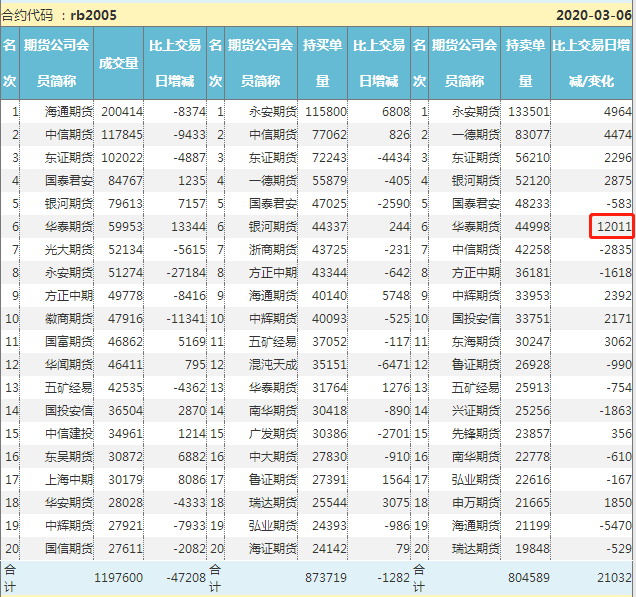
Task: Click 方正中期 in the long position ranking
Action: pyautogui.click(x=273, y=273)
